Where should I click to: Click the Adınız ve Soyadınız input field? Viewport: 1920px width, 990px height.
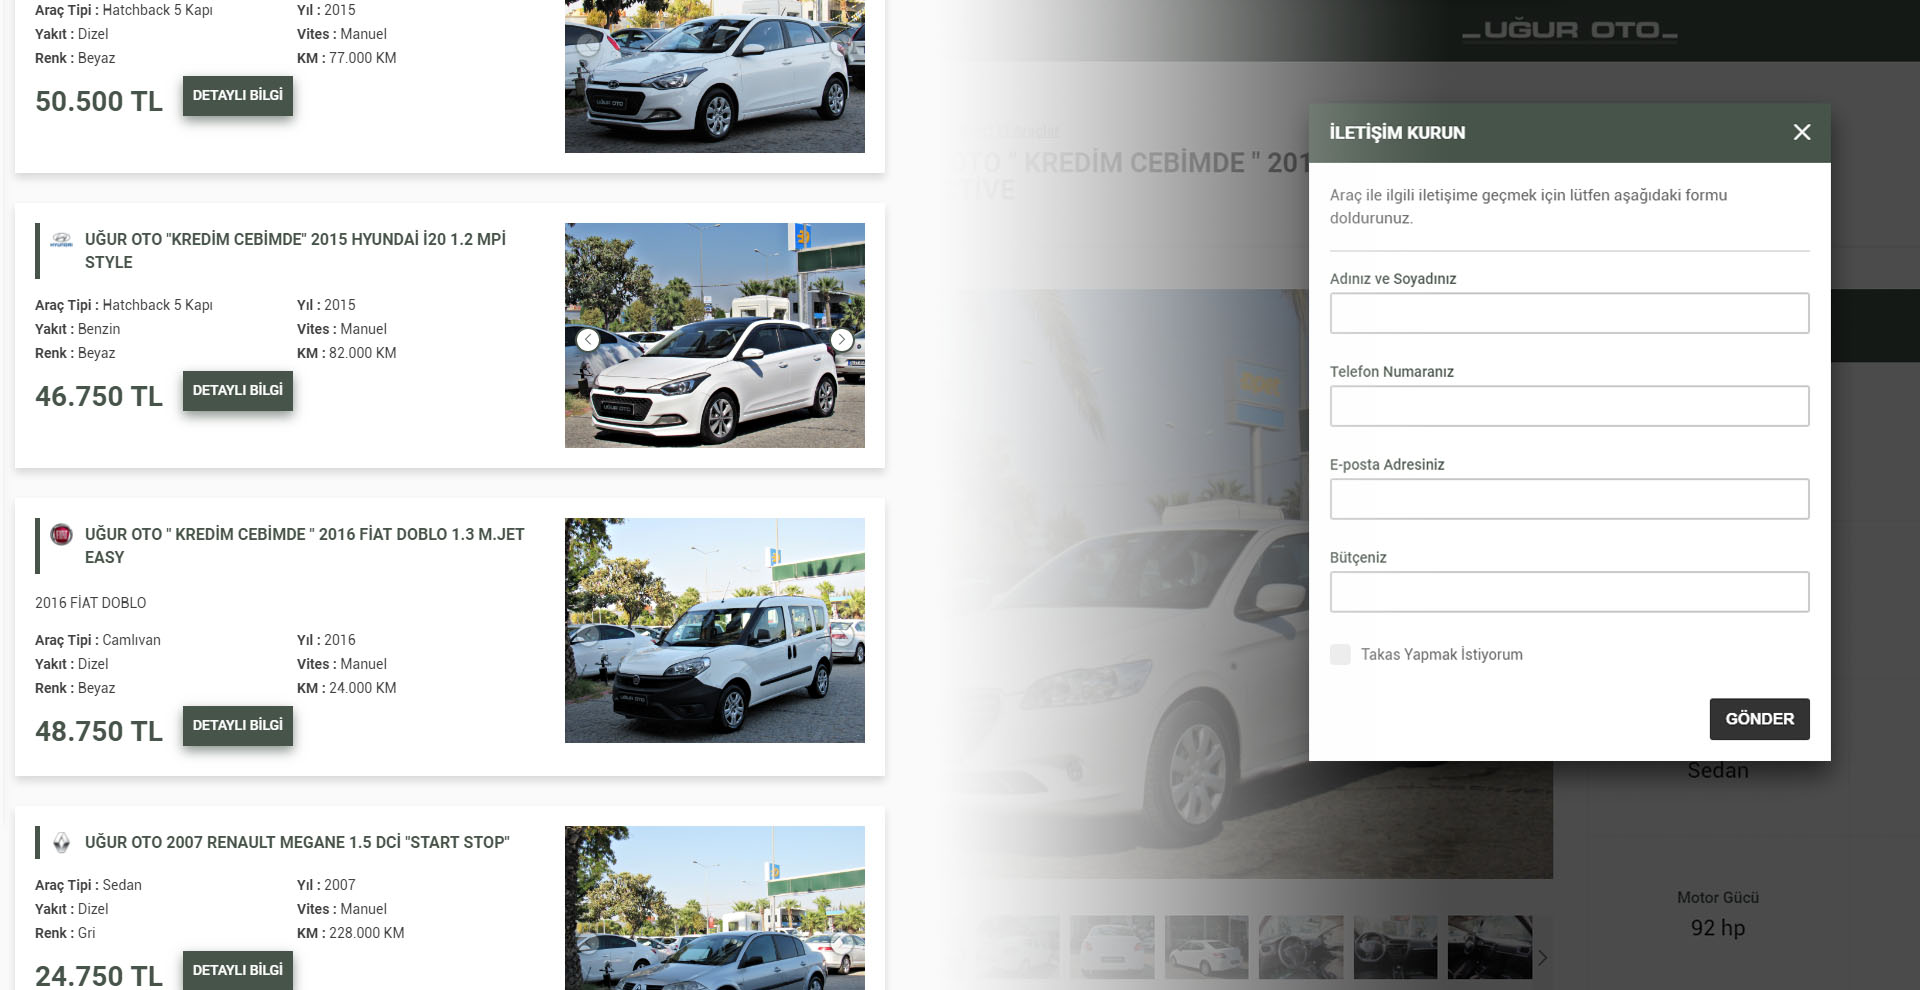pos(1569,313)
